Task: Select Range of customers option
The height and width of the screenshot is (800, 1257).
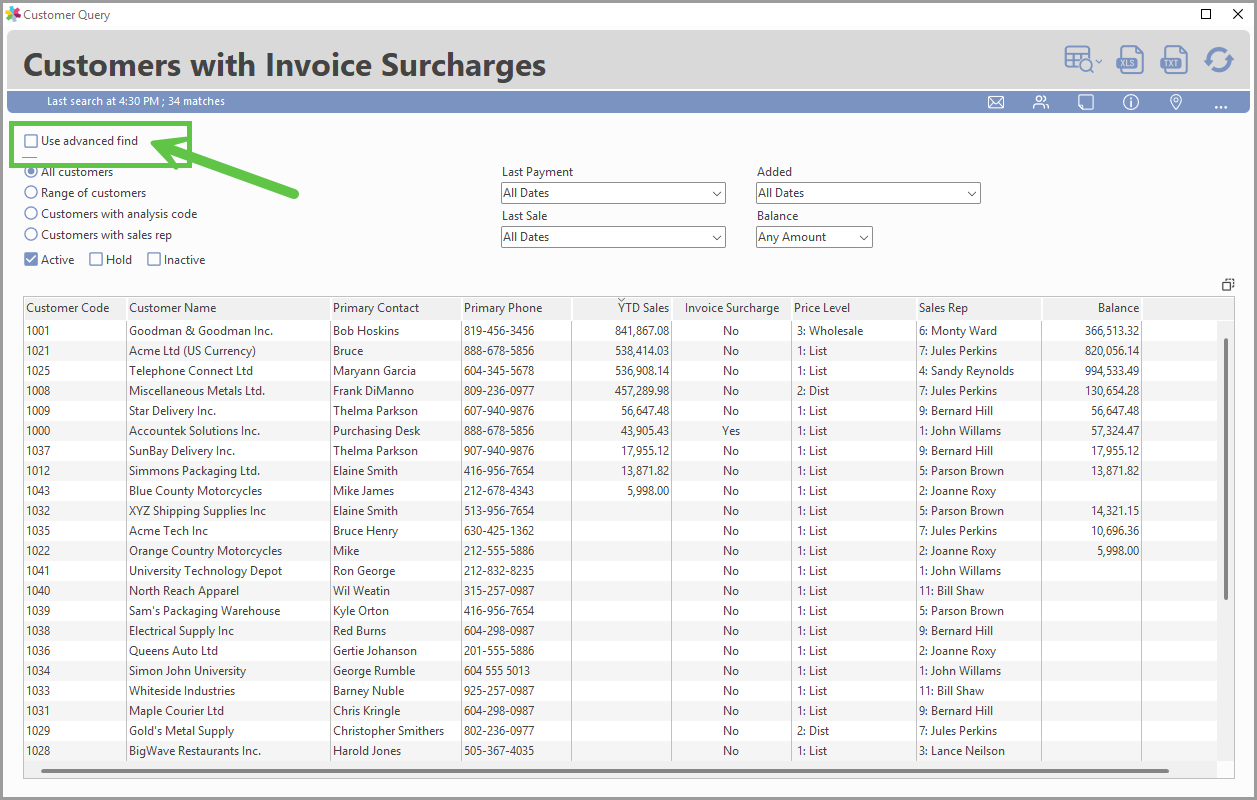Action: coord(31,193)
